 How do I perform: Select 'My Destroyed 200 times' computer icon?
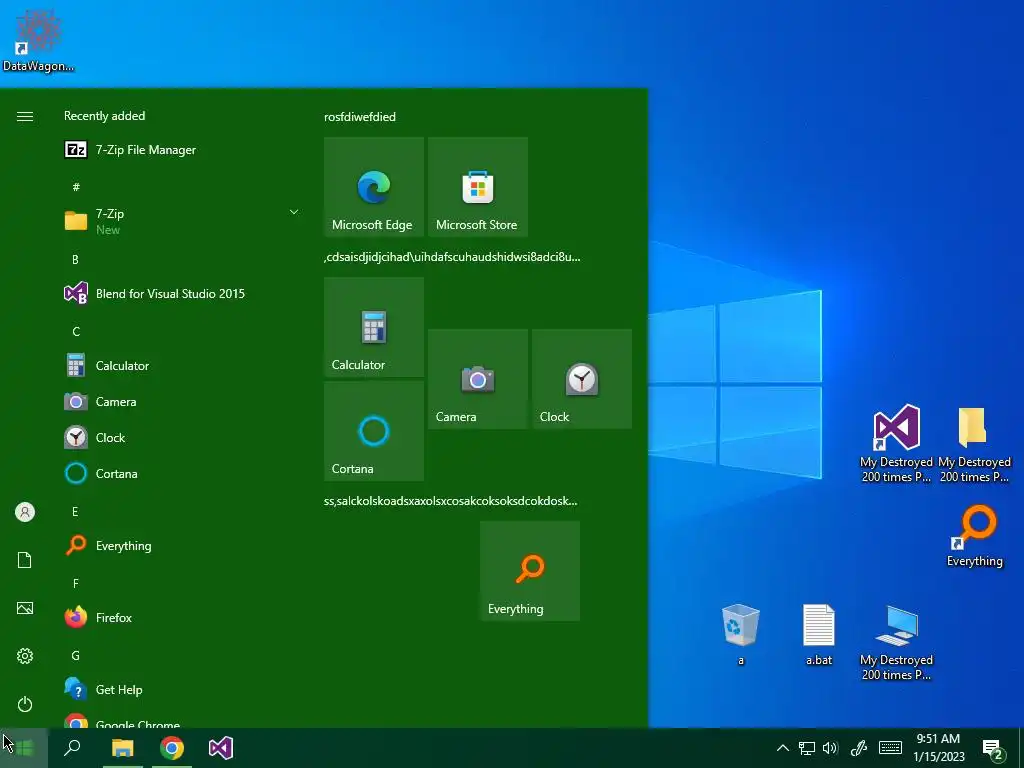click(x=896, y=642)
